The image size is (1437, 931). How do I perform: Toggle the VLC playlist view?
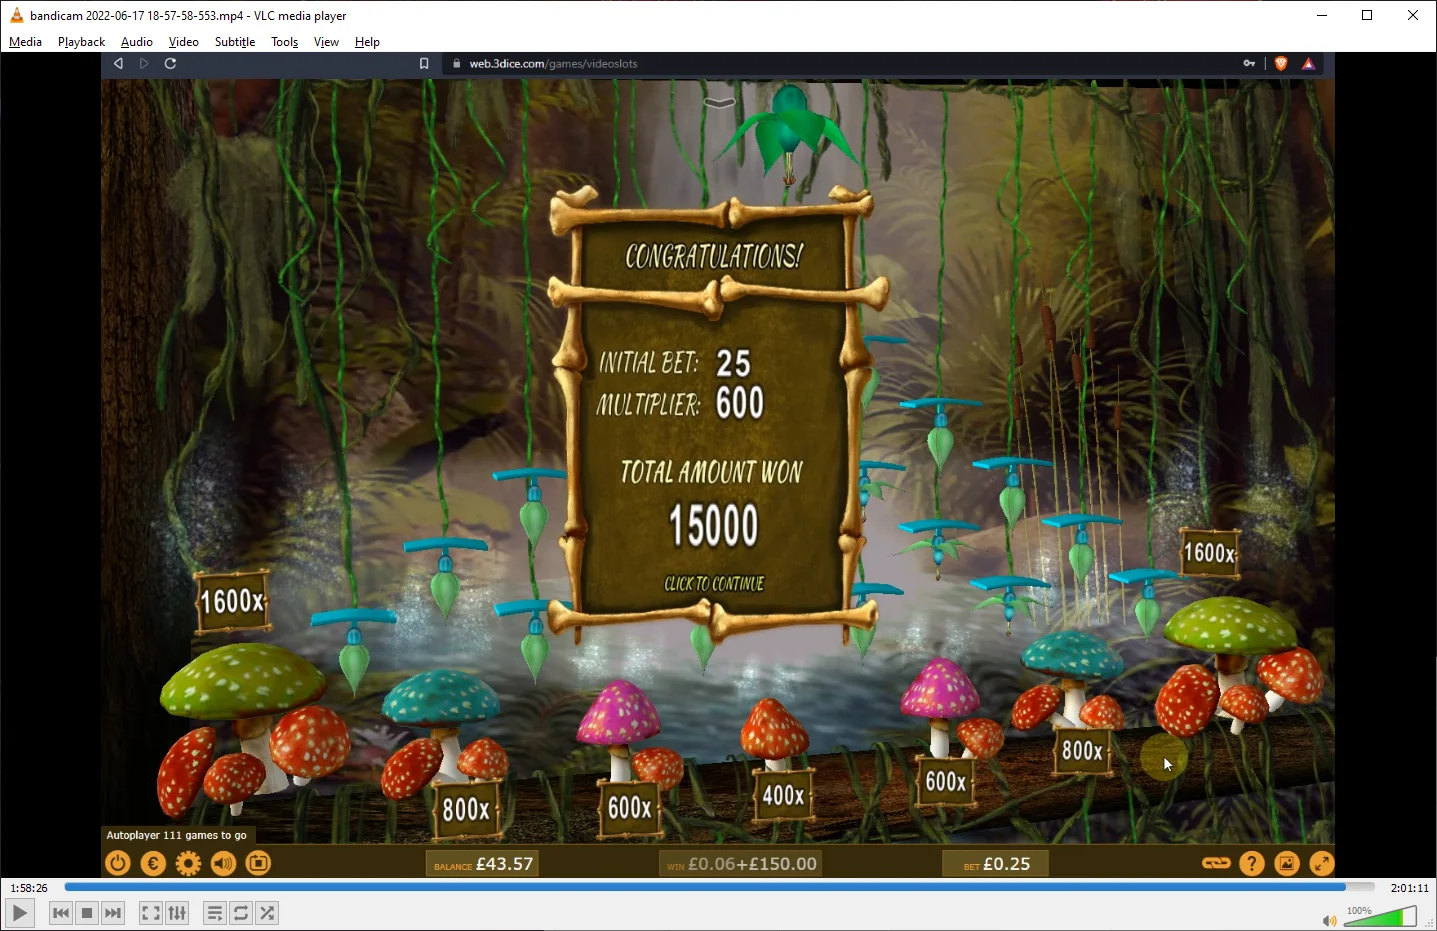tap(214, 913)
